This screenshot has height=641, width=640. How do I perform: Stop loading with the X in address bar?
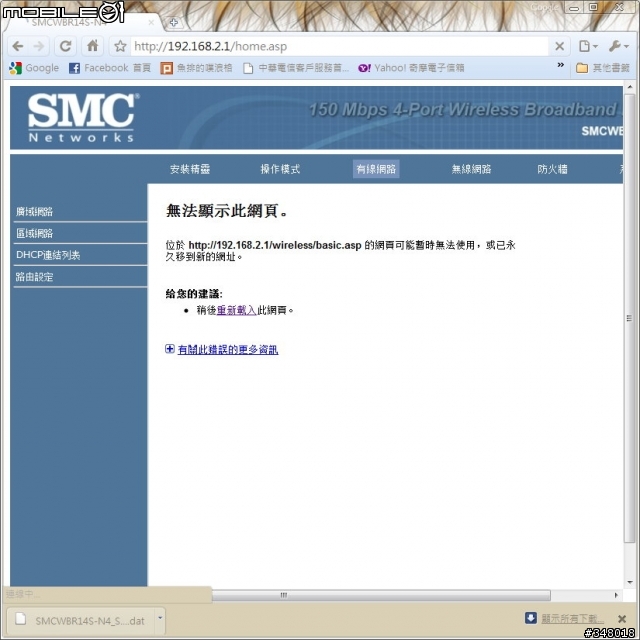pos(559,46)
